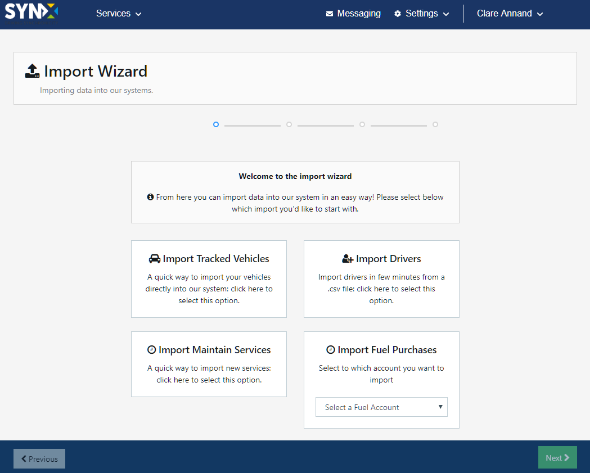Screen dimensions: 590x475
Task: Select the third wizard step indicator
Action: 362,125
